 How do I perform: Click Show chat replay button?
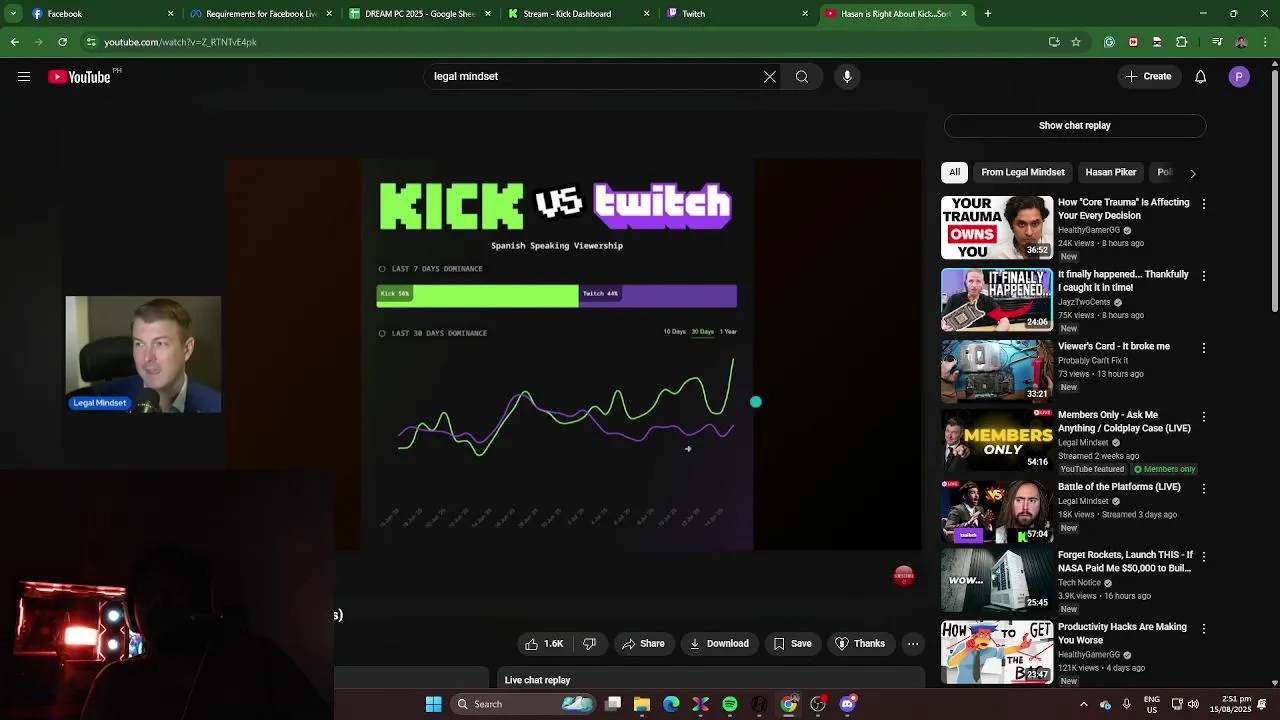[x=1075, y=126]
